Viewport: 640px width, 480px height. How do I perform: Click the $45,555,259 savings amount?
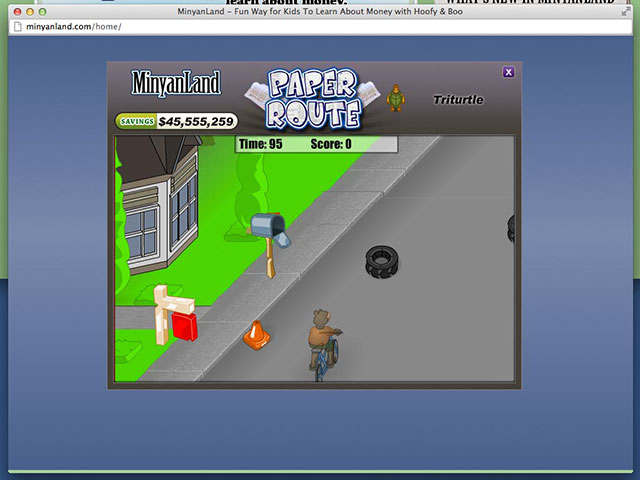[x=196, y=121]
